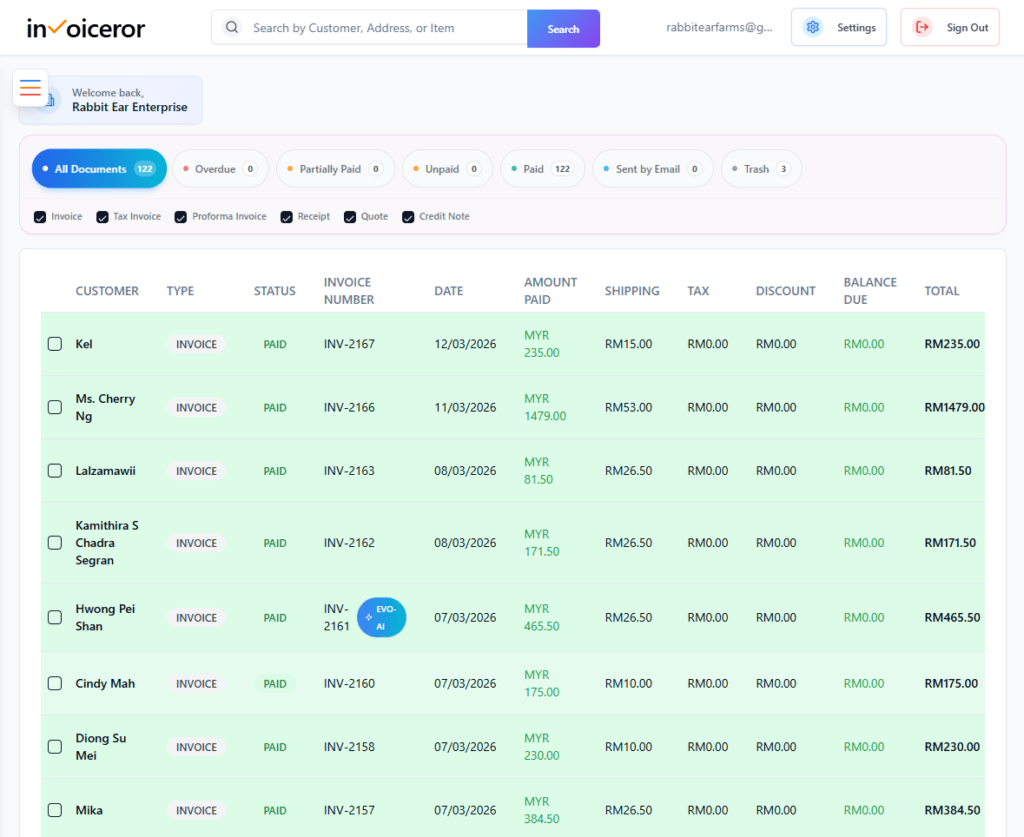Screen dimensions: 1024x837
Task: Click PAID status badge for Cindy Mah
Action: (x=275, y=684)
